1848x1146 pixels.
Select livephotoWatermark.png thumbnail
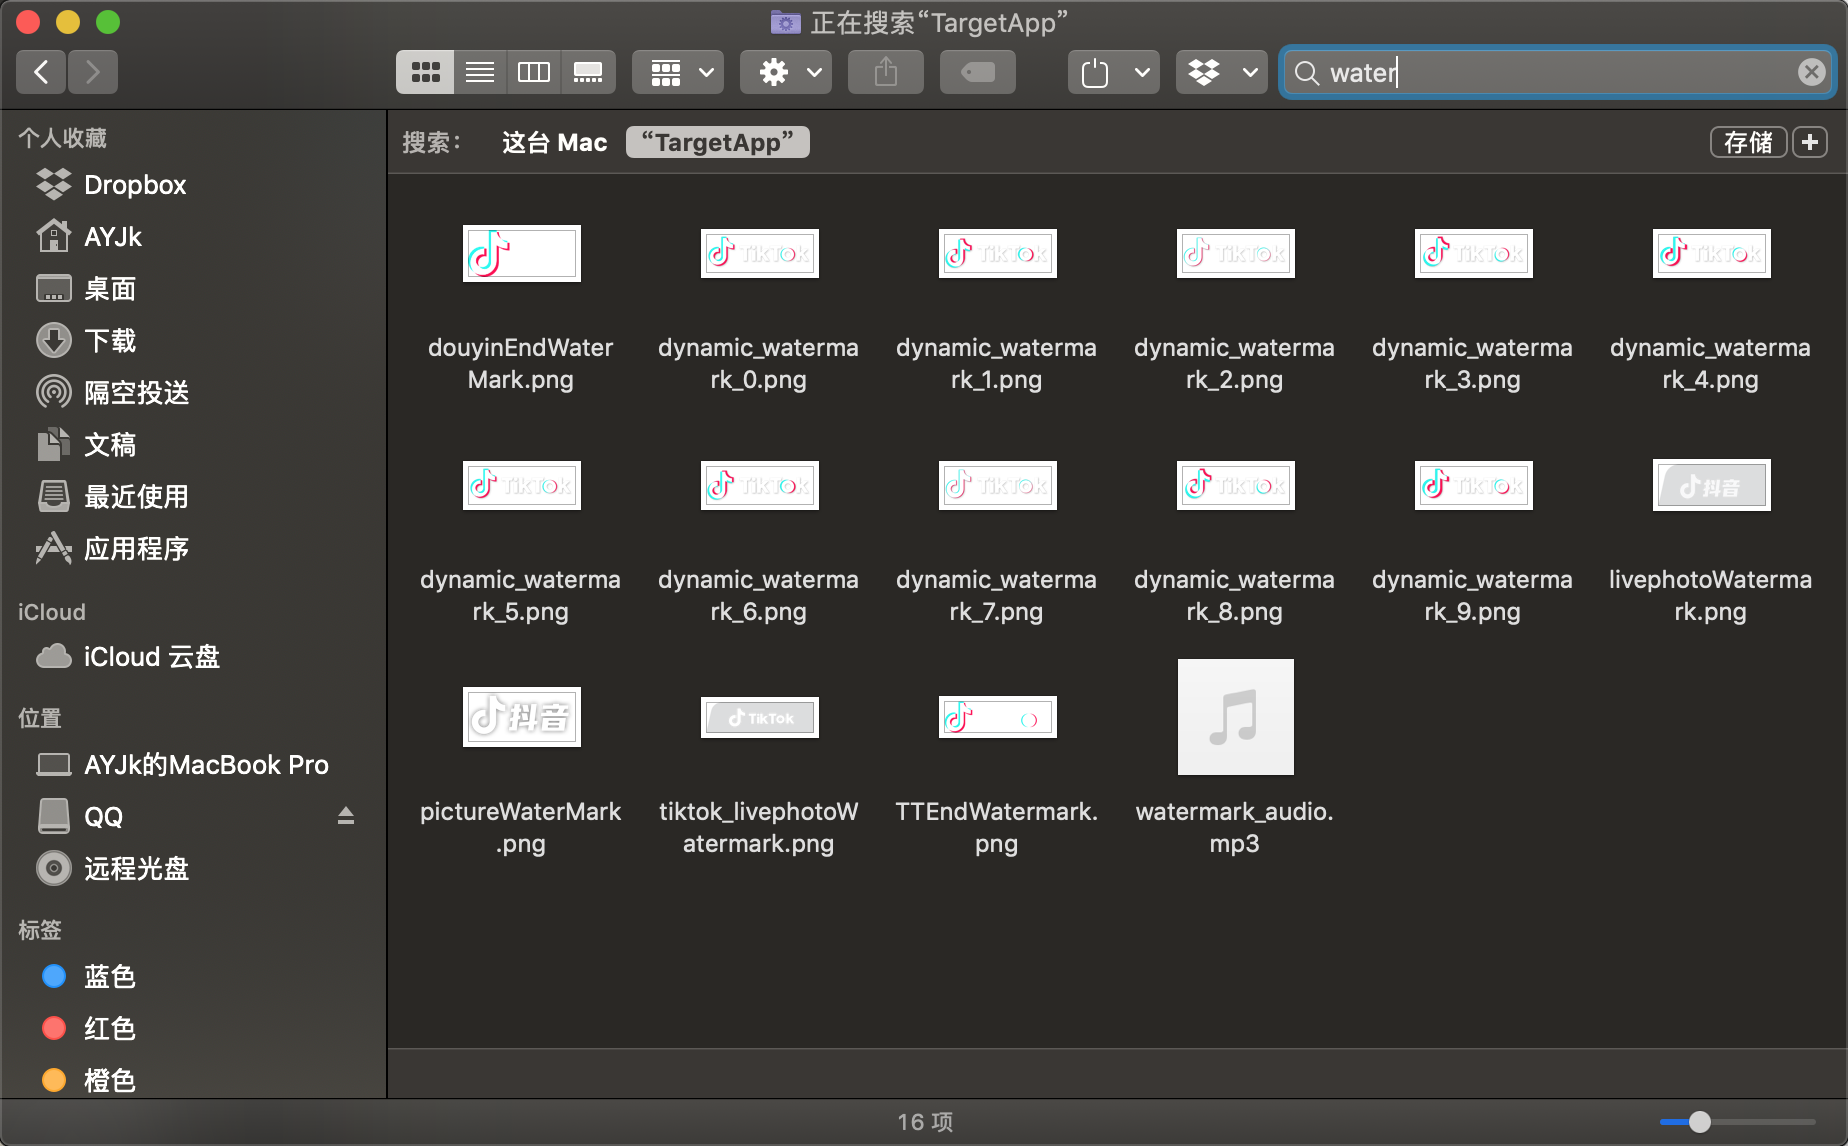click(x=1711, y=485)
